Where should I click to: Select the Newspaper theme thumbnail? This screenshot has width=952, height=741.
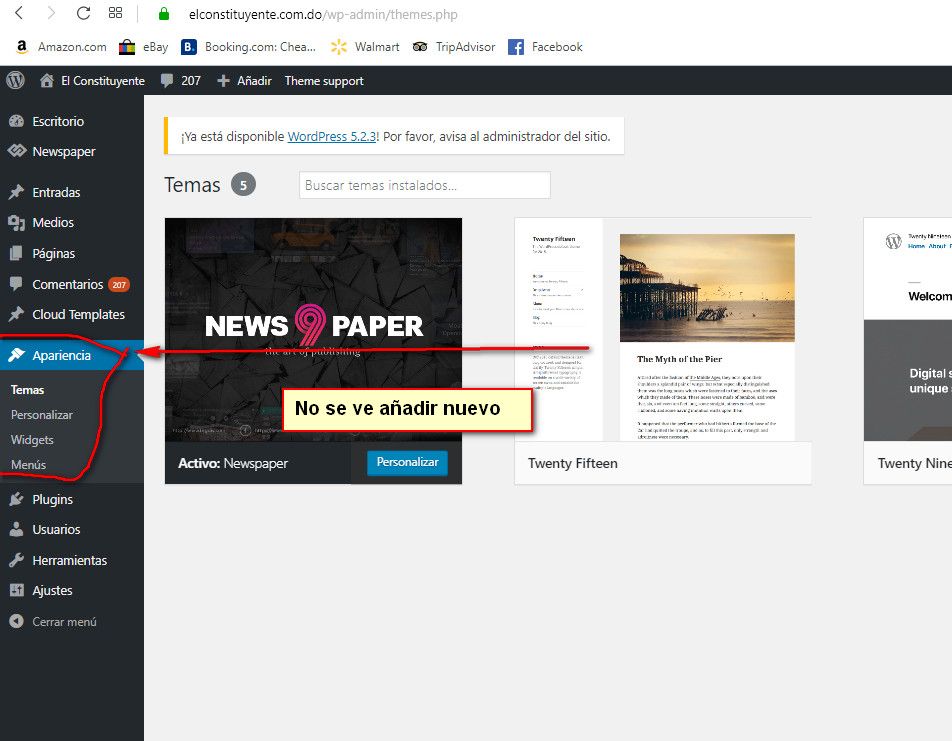point(313,330)
